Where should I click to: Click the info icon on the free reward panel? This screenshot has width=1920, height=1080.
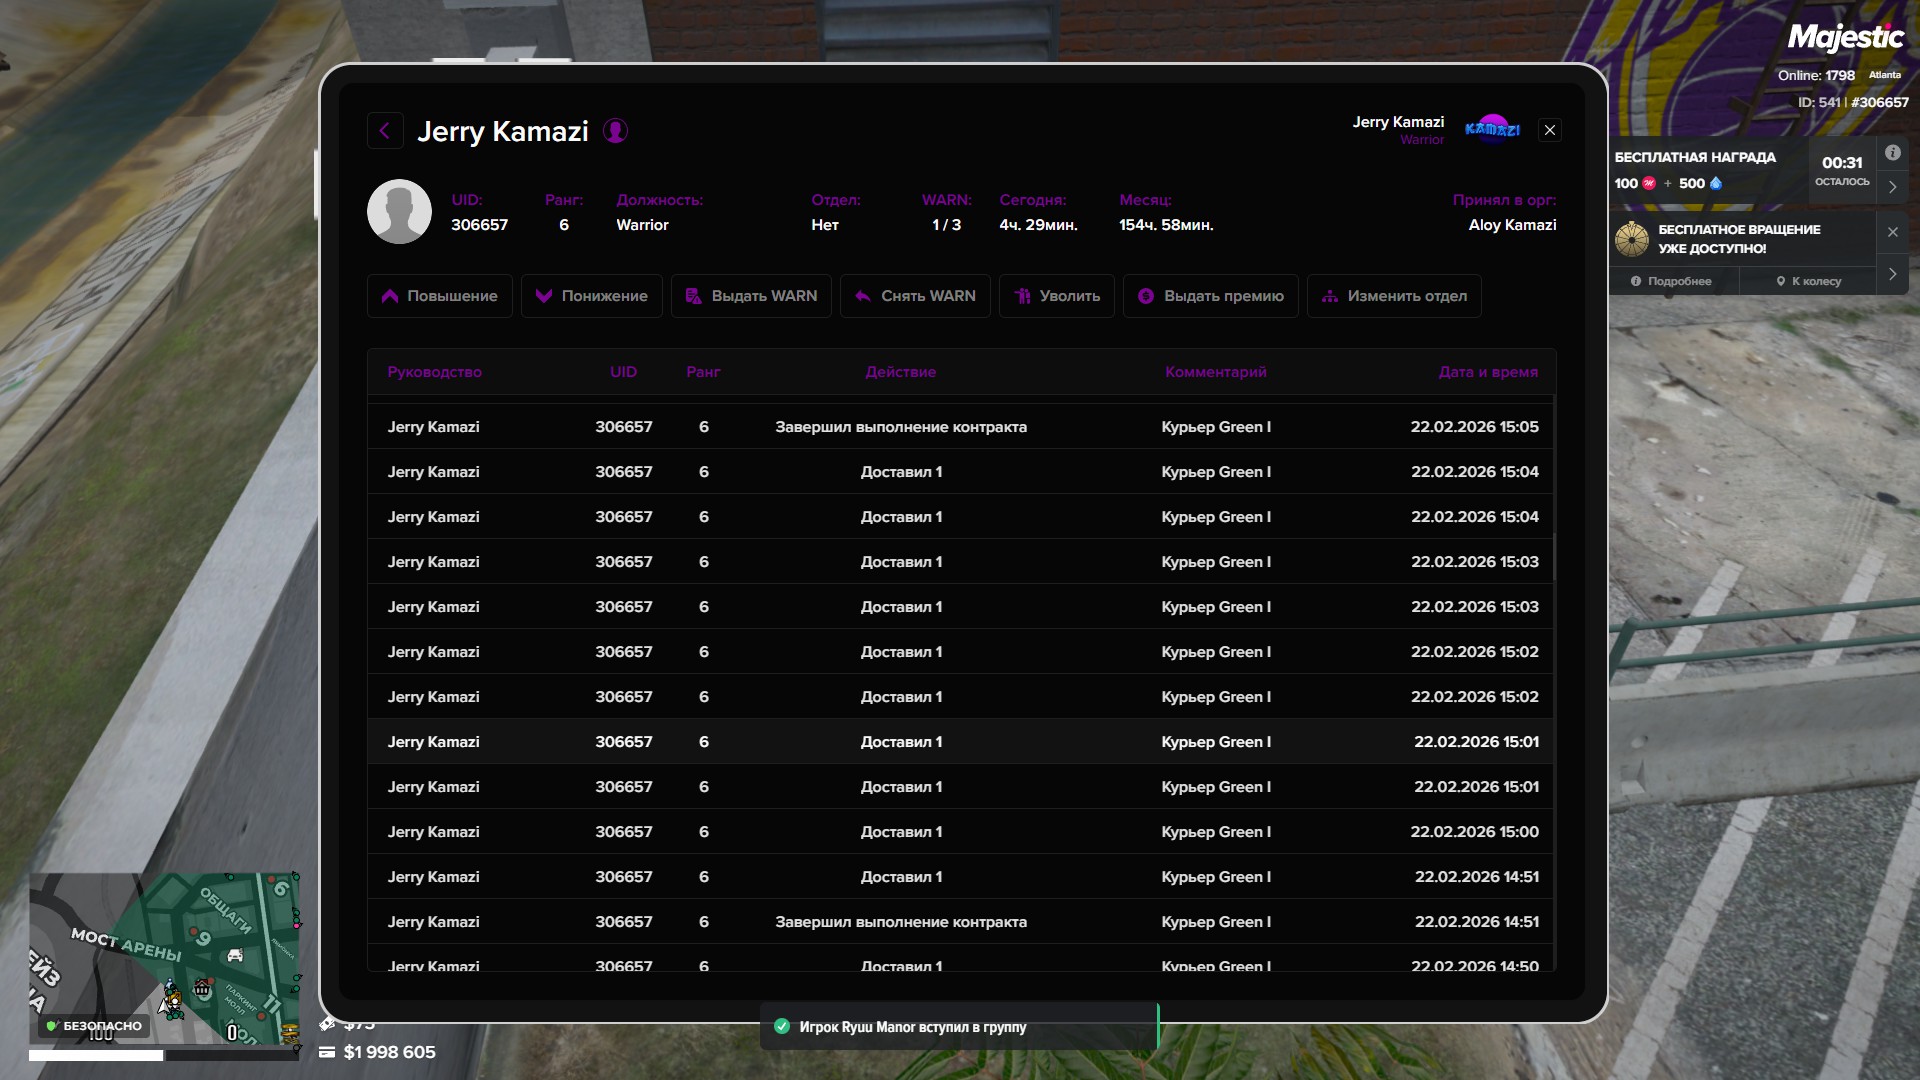(1892, 153)
